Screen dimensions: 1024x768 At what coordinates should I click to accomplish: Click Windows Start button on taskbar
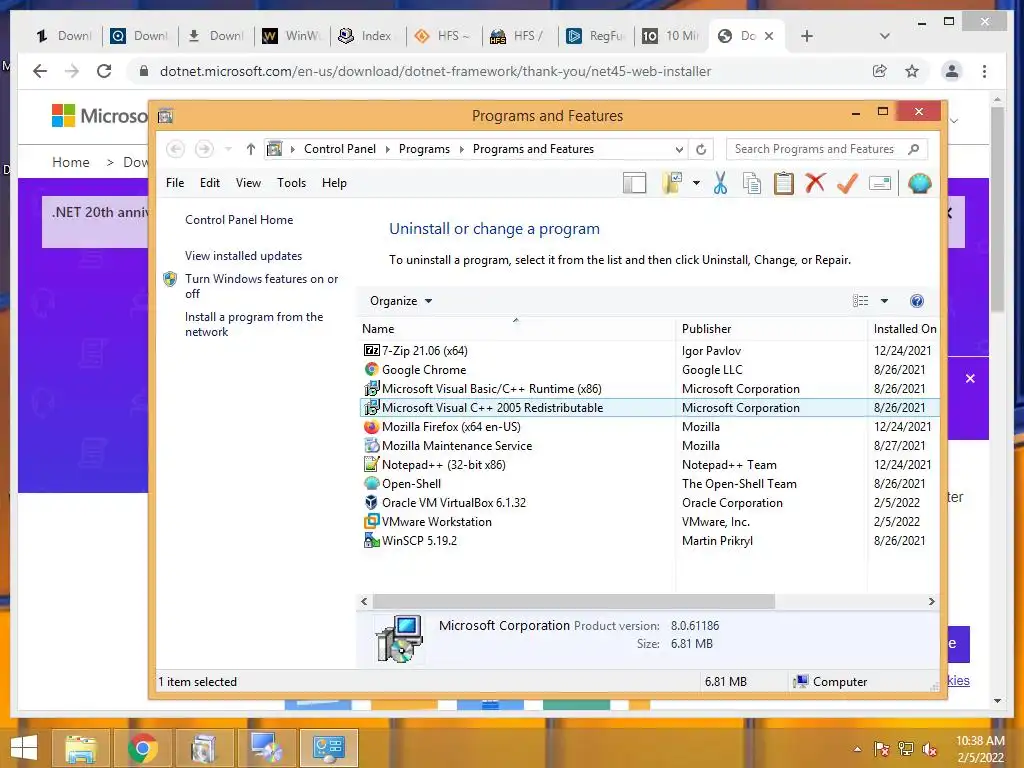click(x=24, y=748)
